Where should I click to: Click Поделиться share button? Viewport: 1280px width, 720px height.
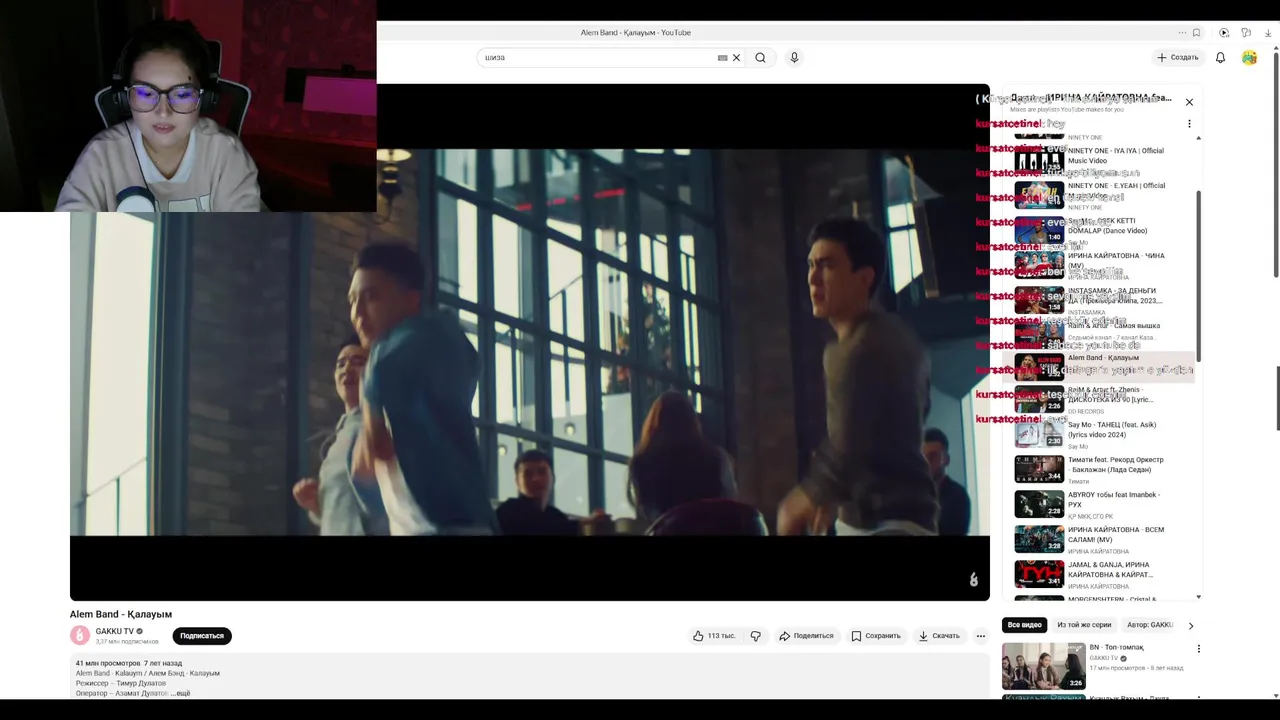pyautogui.click(x=806, y=636)
